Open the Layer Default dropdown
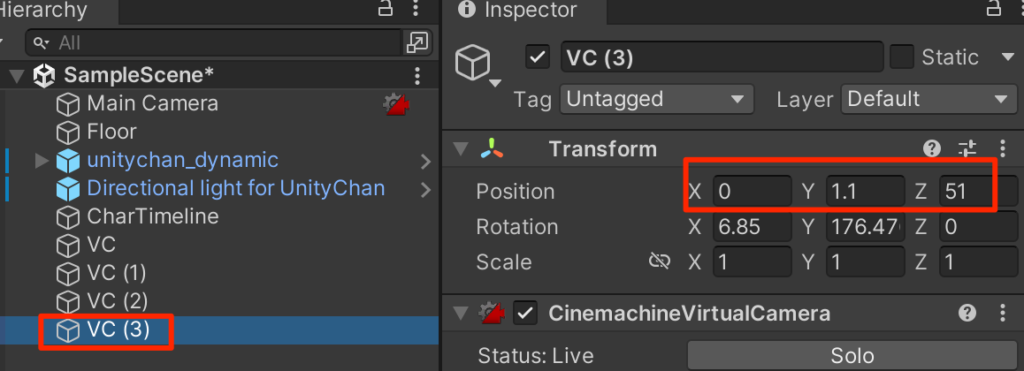1024x371 pixels. pos(929,99)
